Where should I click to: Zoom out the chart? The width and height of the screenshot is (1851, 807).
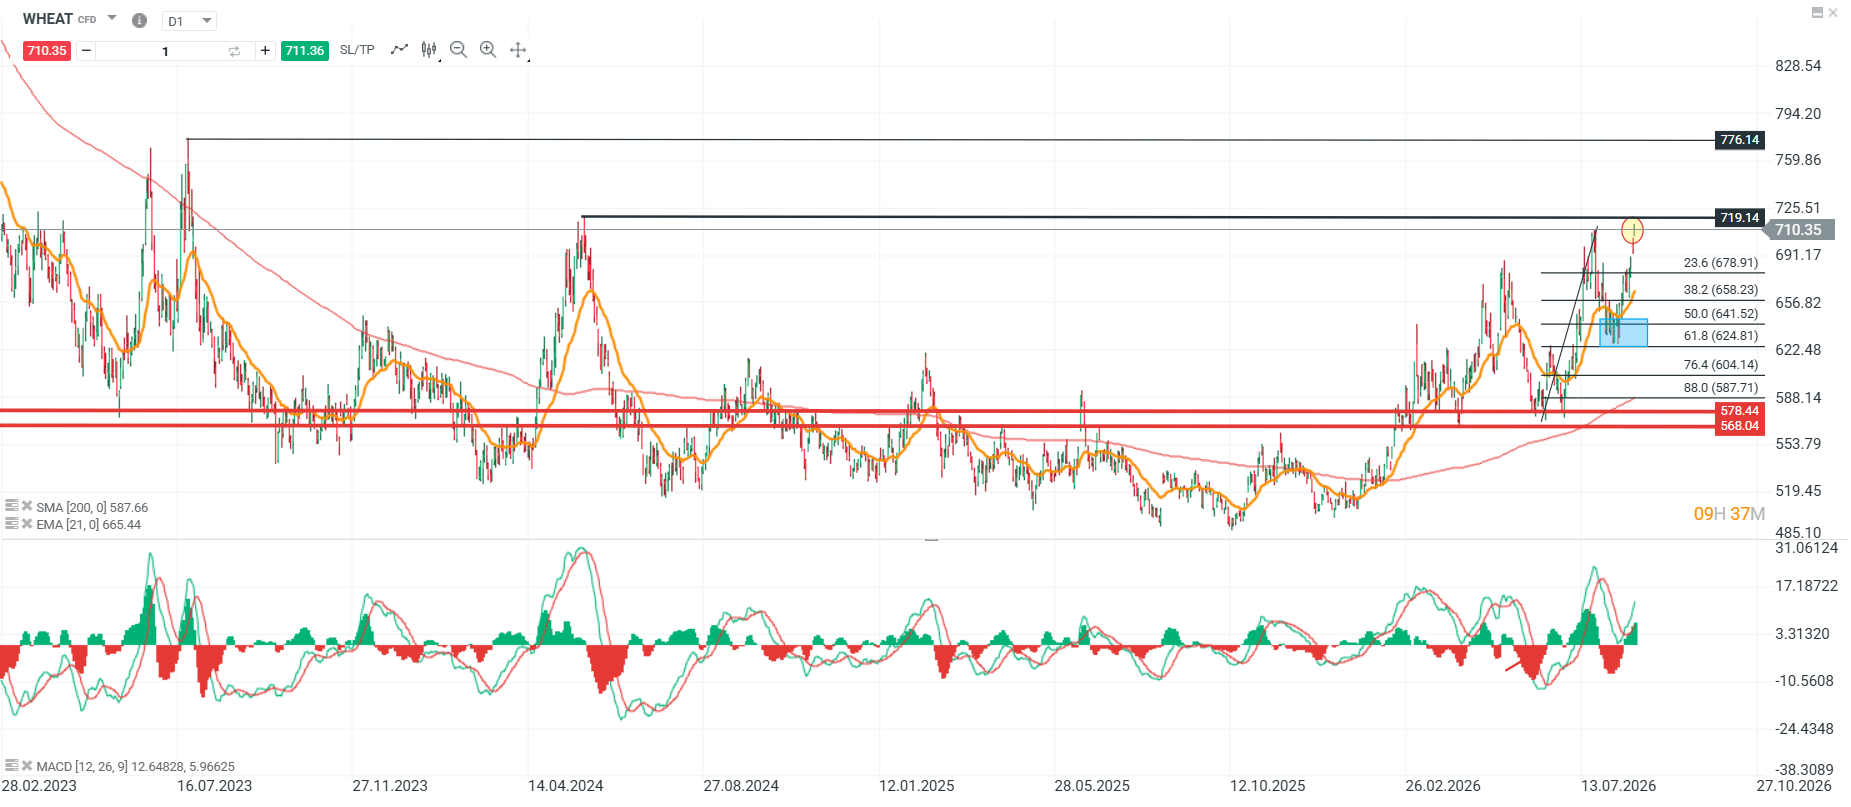459,50
